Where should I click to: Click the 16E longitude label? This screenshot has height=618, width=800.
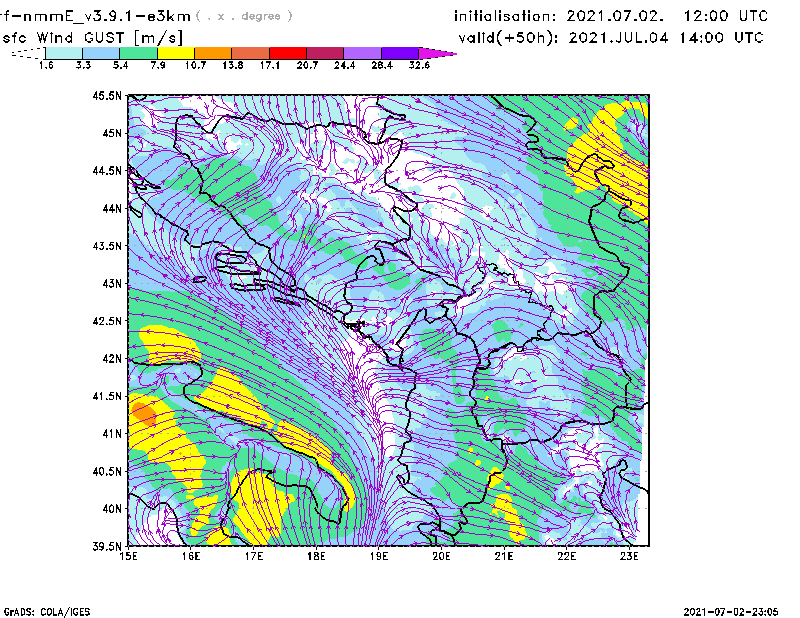[191, 556]
